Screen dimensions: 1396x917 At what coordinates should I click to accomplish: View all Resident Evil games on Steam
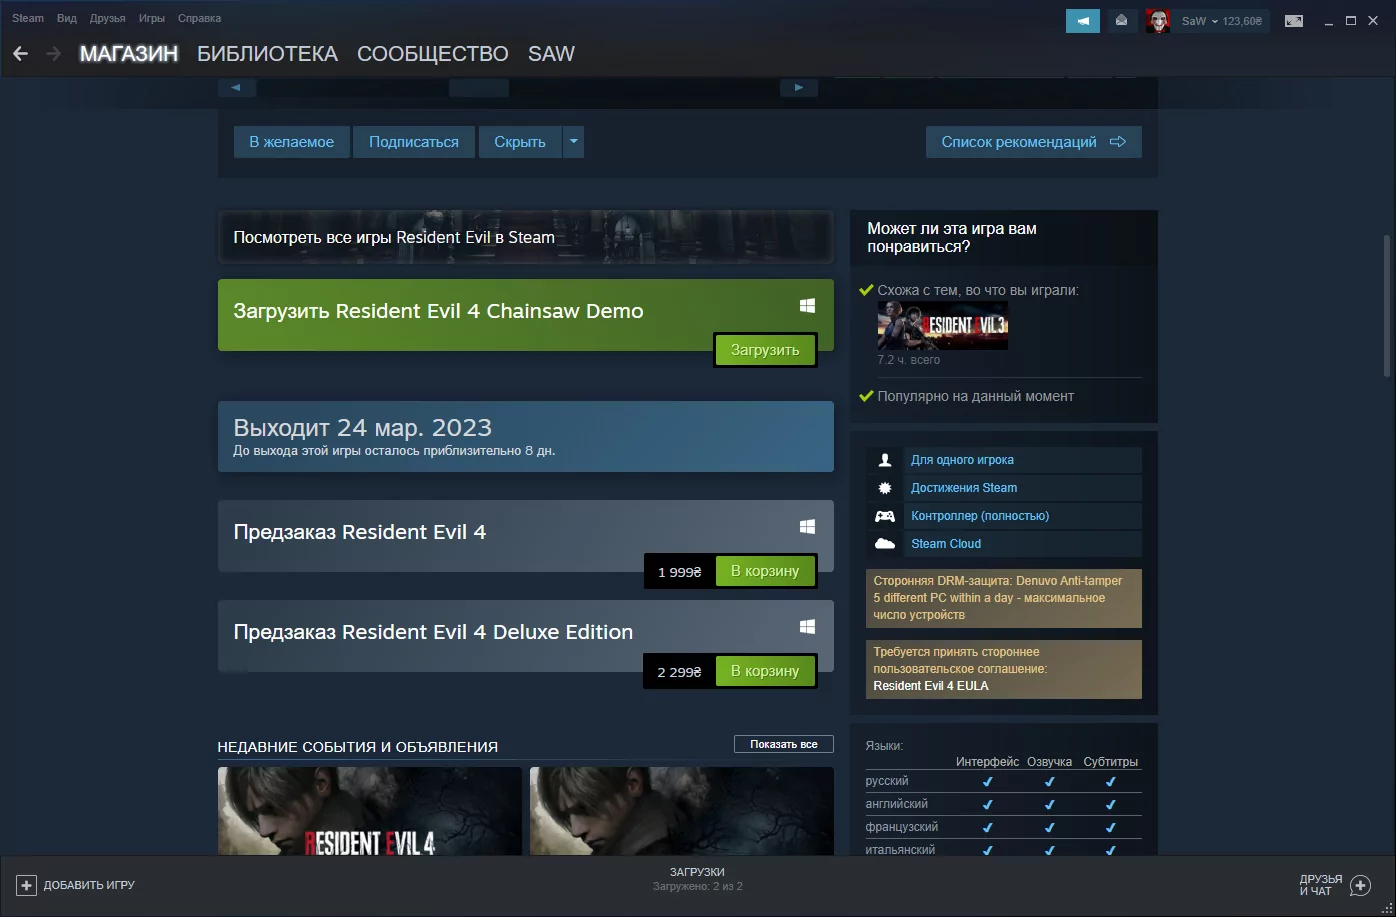coord(526,237)
